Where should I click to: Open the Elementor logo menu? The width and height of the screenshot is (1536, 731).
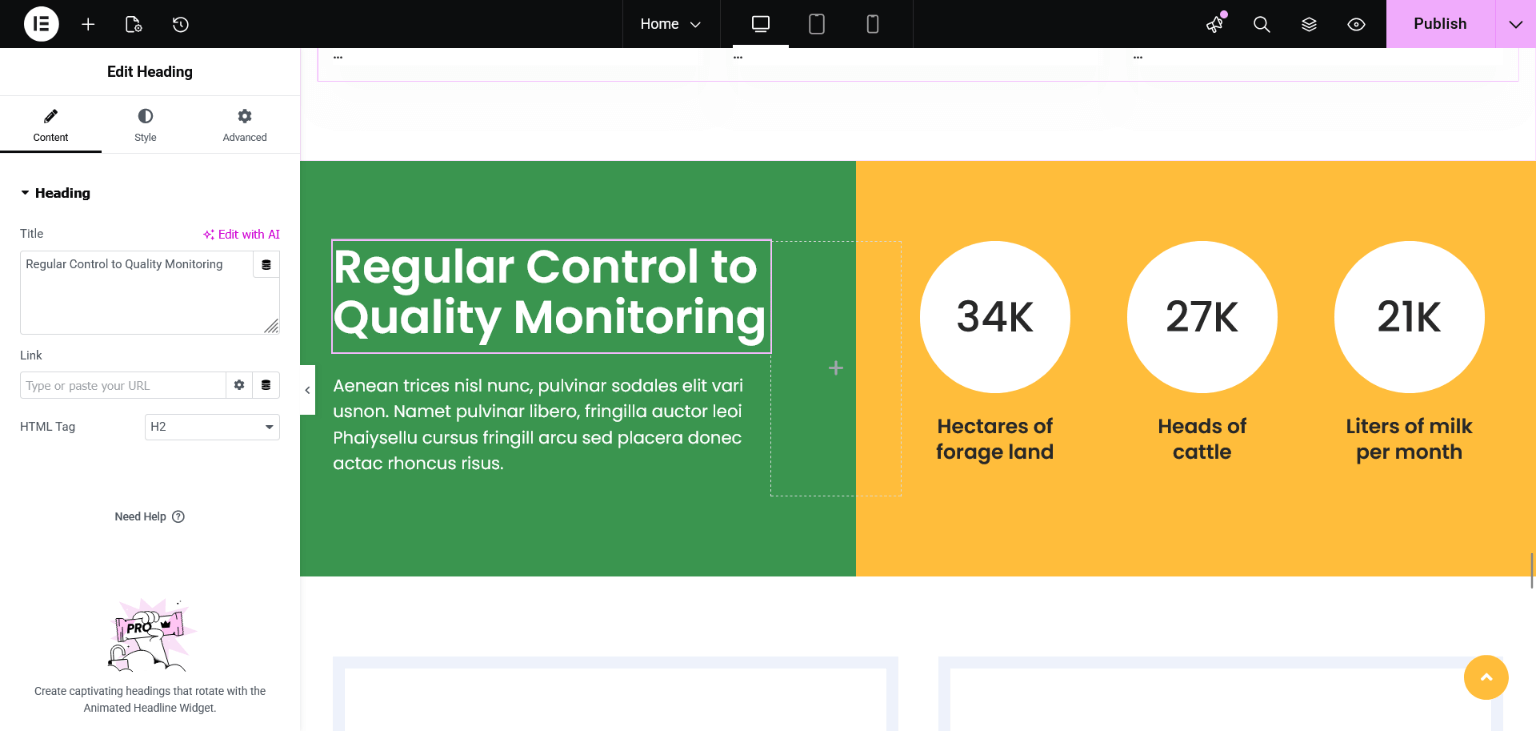[x=41, y=24]
